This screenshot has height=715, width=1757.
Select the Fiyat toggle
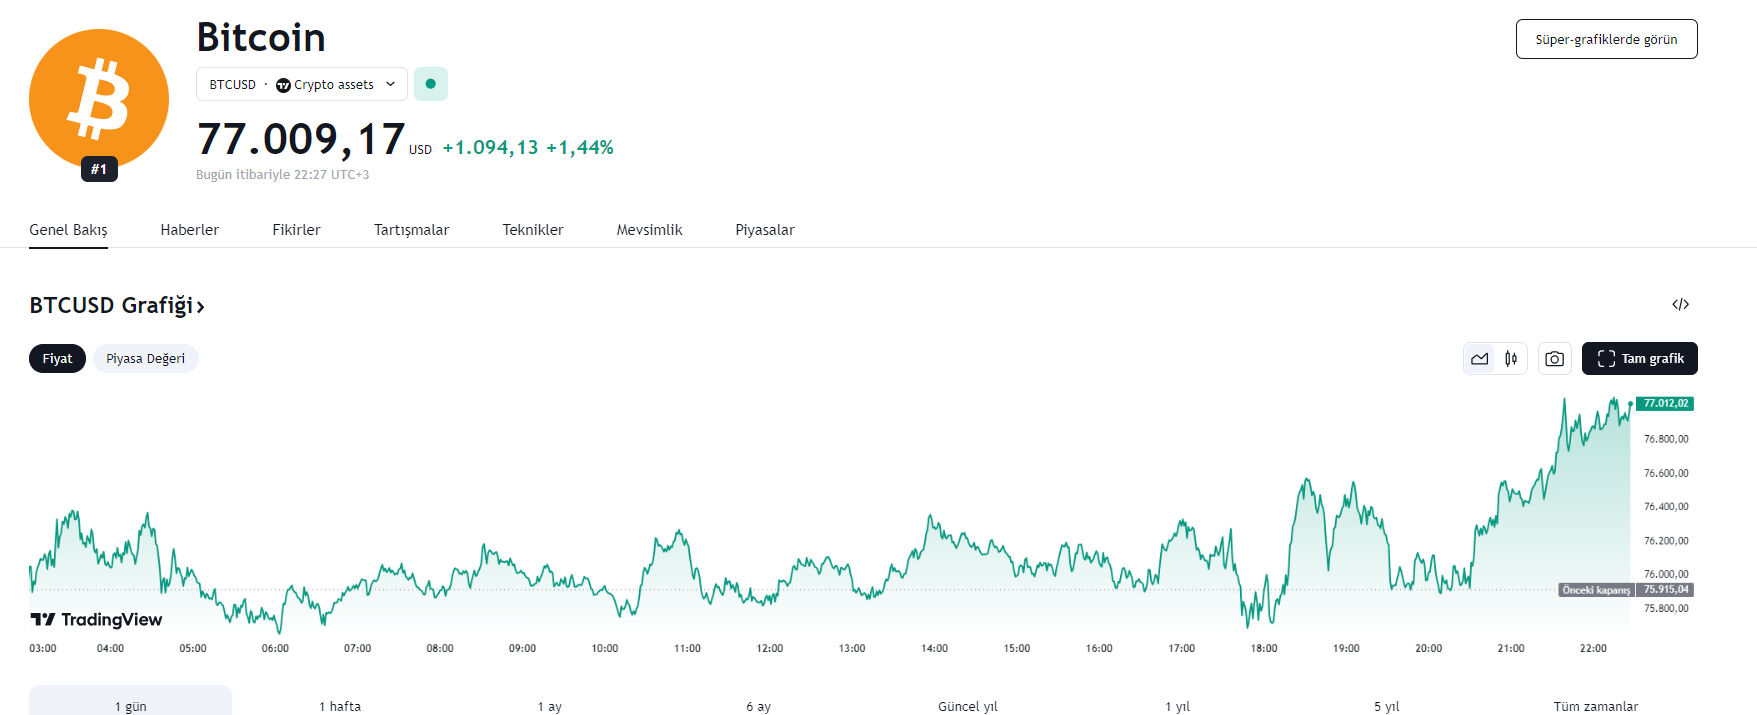pos(57,358)
